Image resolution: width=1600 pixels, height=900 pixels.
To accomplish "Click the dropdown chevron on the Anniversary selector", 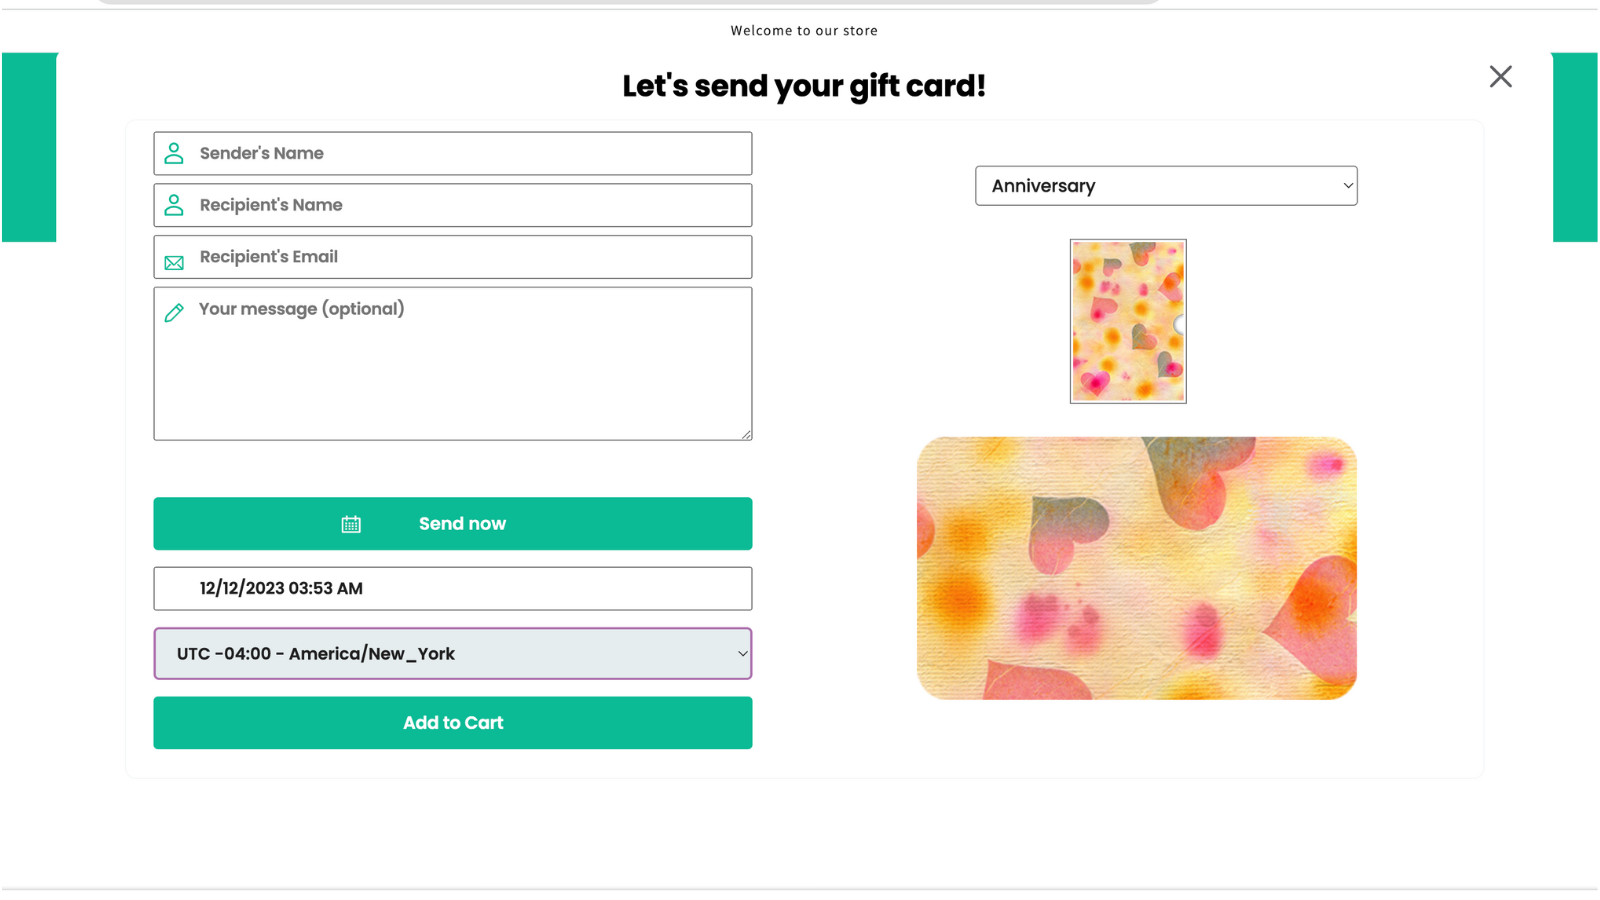I will coord(1345,185).
